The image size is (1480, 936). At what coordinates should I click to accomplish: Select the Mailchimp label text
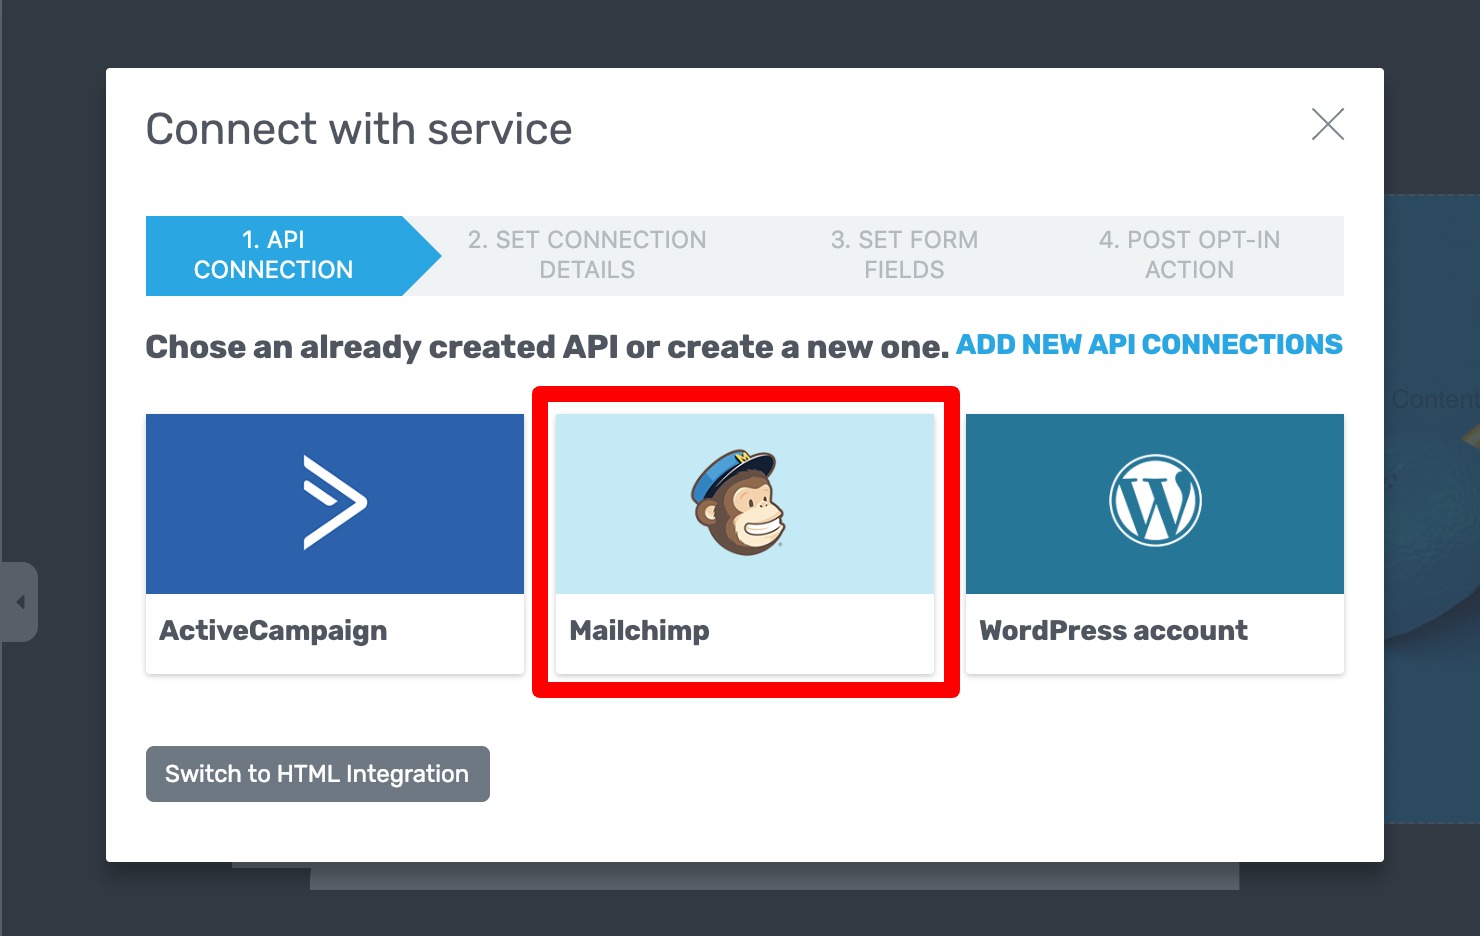(x=640, y=631)
